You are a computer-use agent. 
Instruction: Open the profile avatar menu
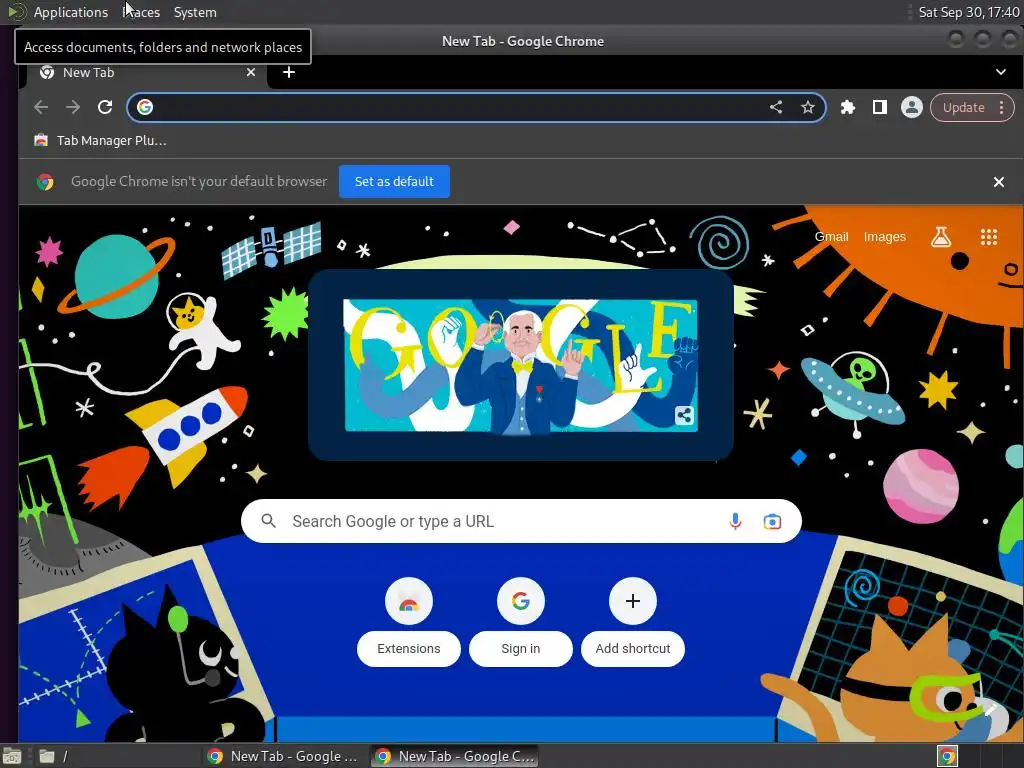click(912, 107)
